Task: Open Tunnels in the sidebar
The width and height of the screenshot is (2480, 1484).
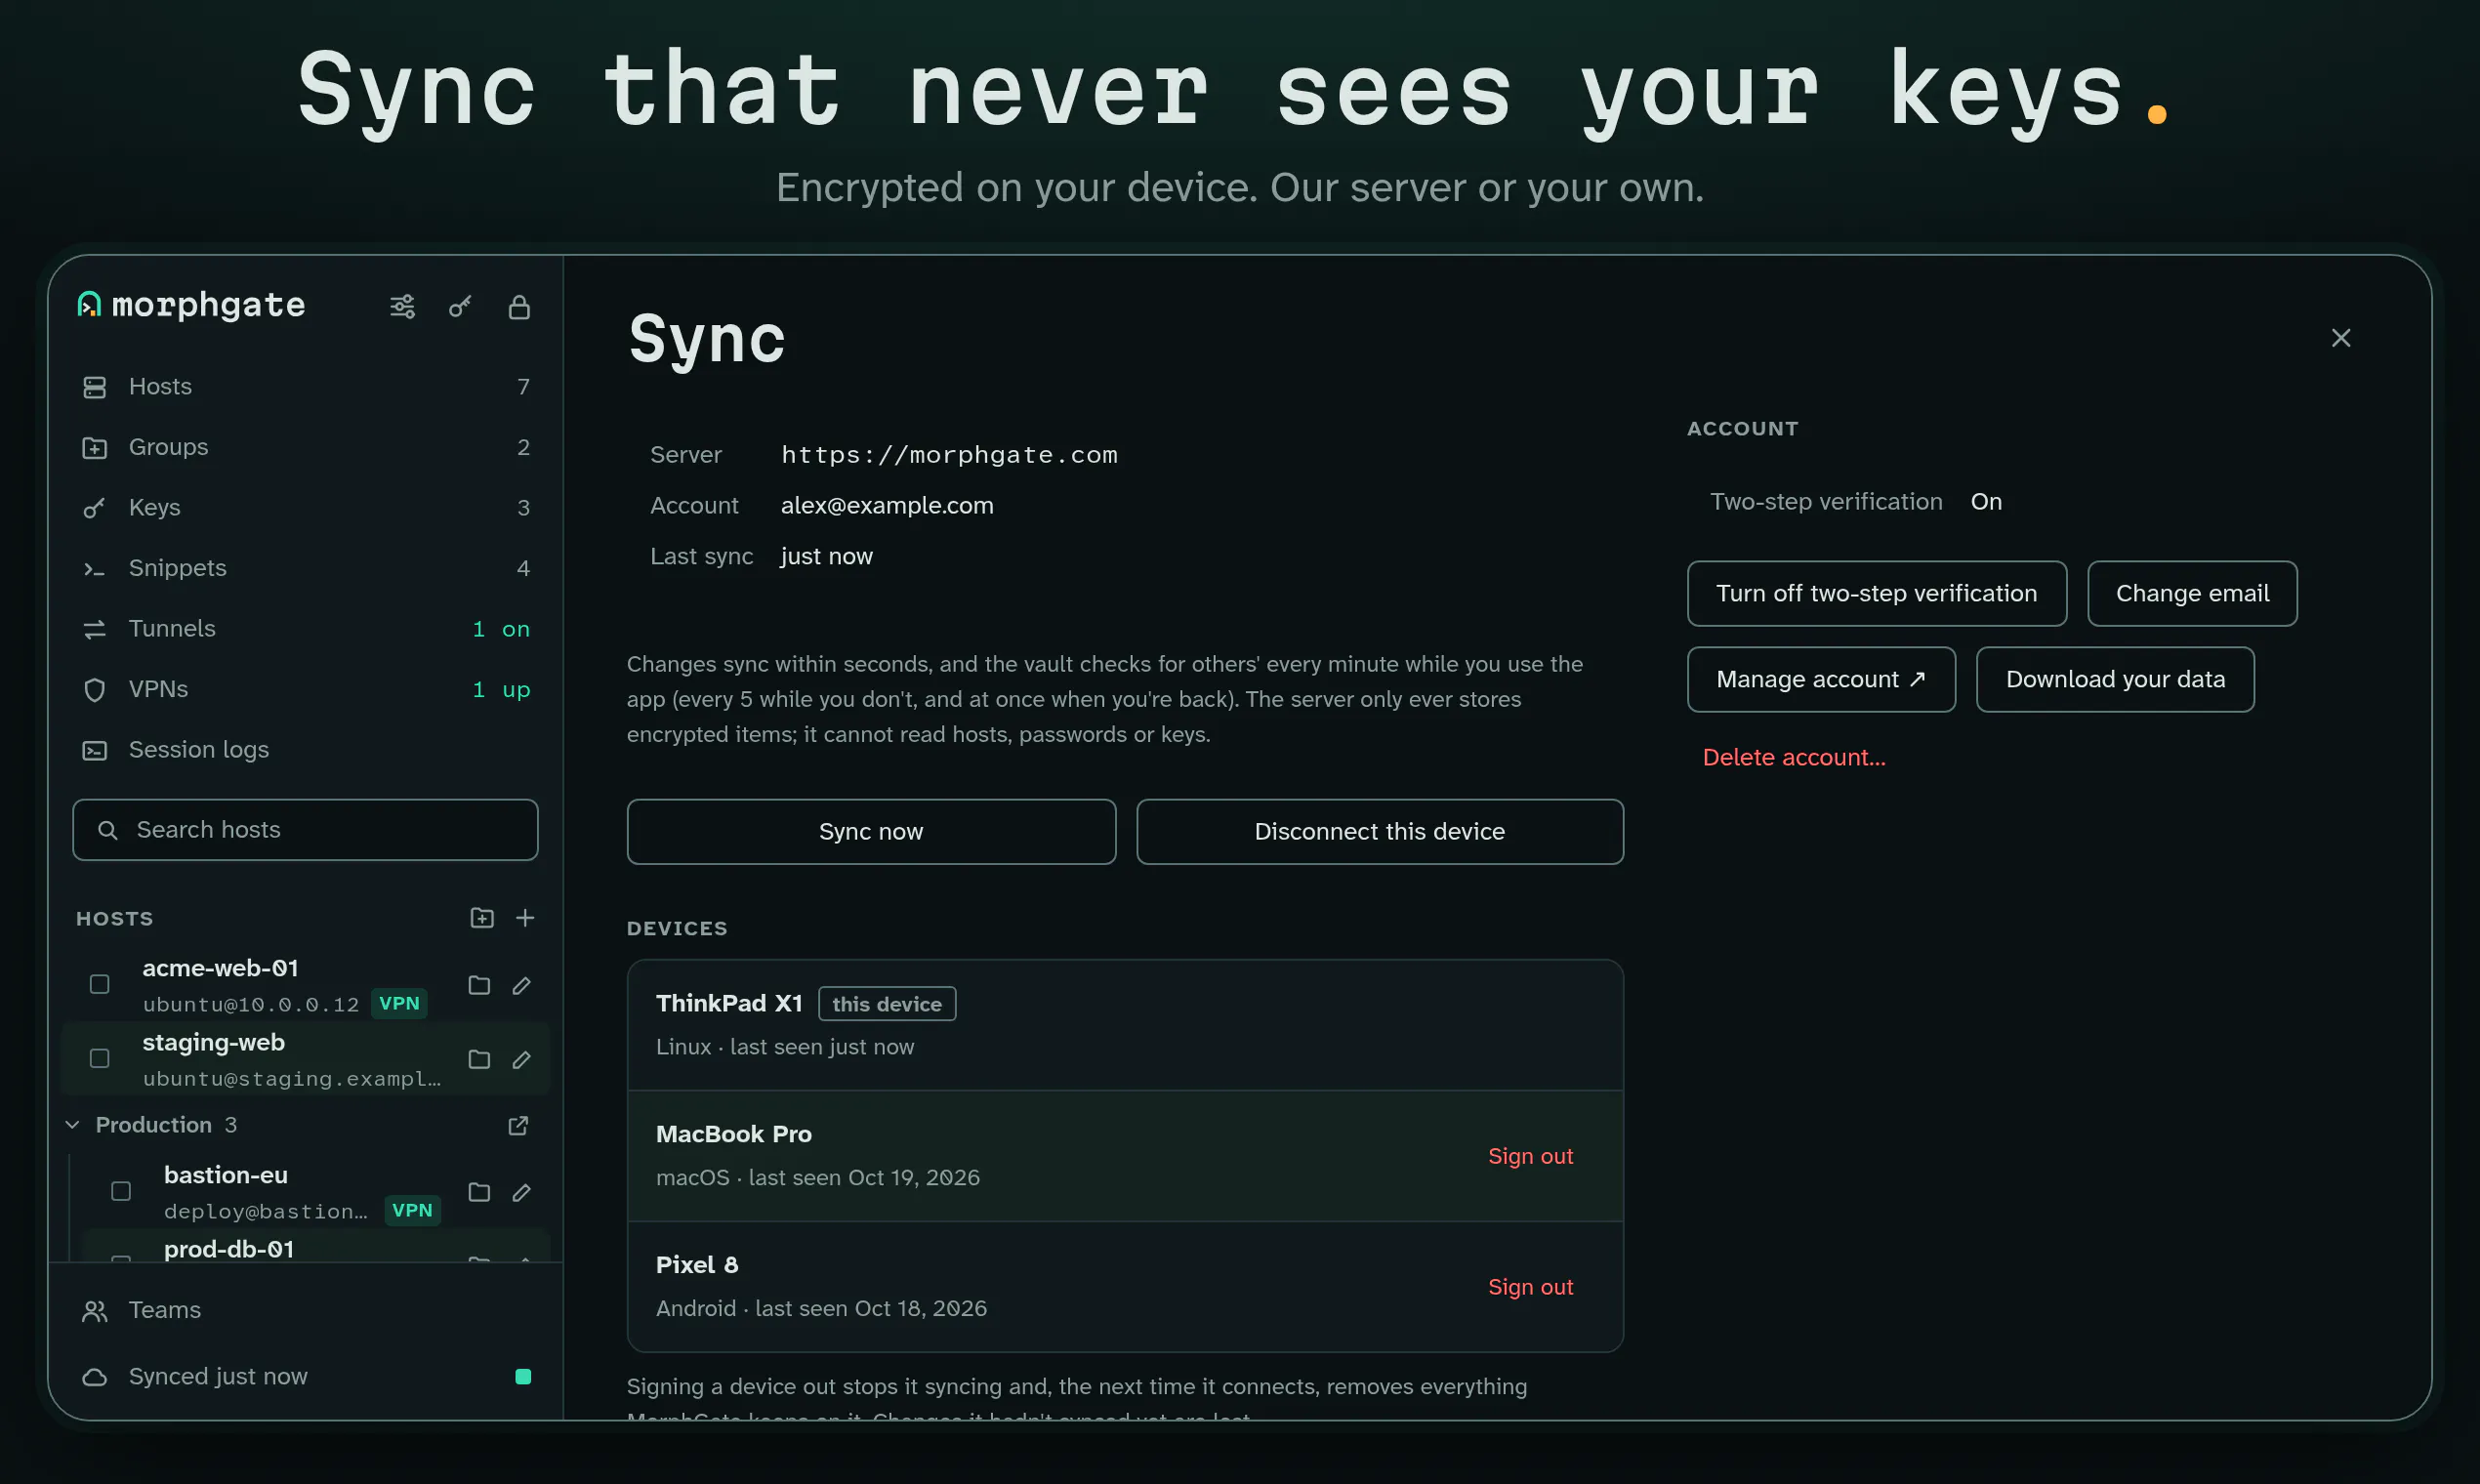Action: pos(305,629)
